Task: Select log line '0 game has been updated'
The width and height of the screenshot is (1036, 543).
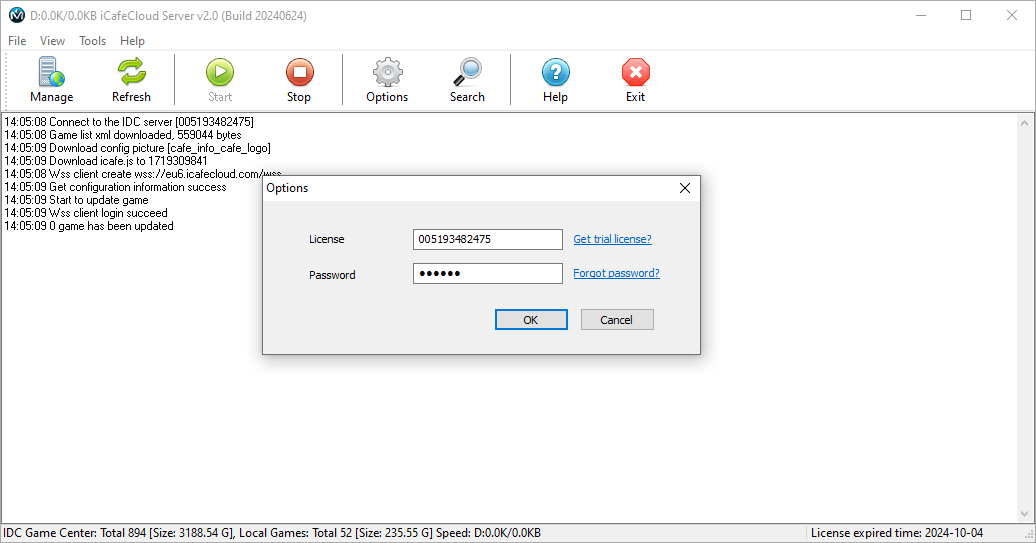Action: 89,226
